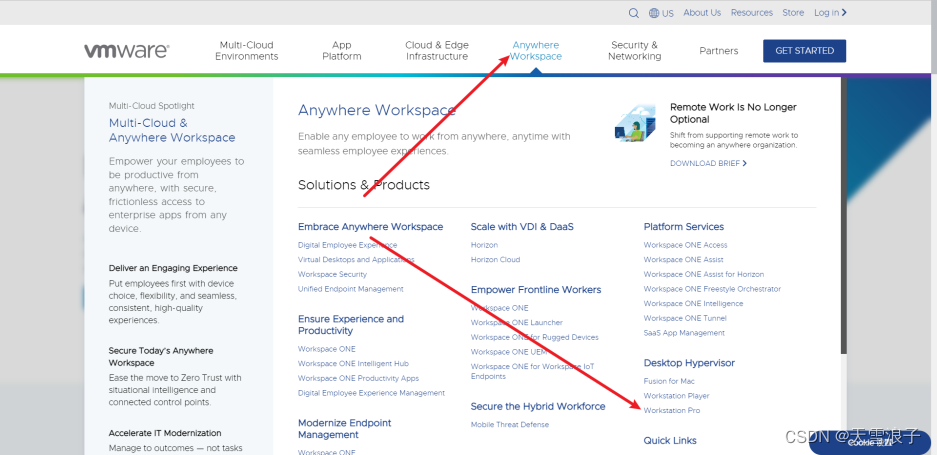Open the Horizon Cloud link
The width and height of the screenshot is (937, 455).
point(495,259)
